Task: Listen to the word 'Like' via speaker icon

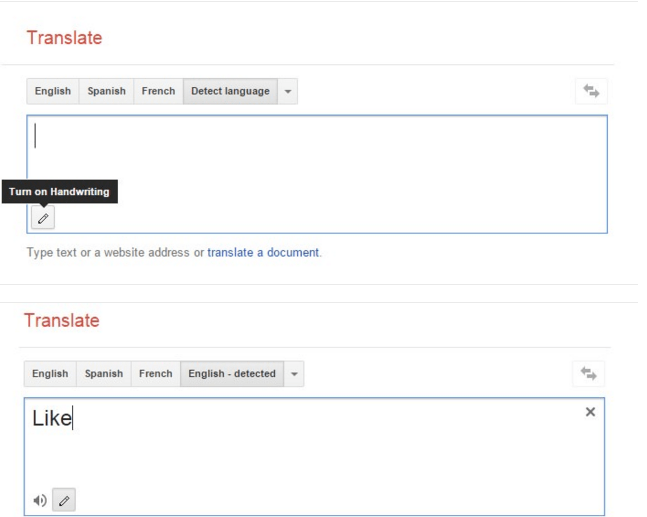Action: click(x=40, y=500)
